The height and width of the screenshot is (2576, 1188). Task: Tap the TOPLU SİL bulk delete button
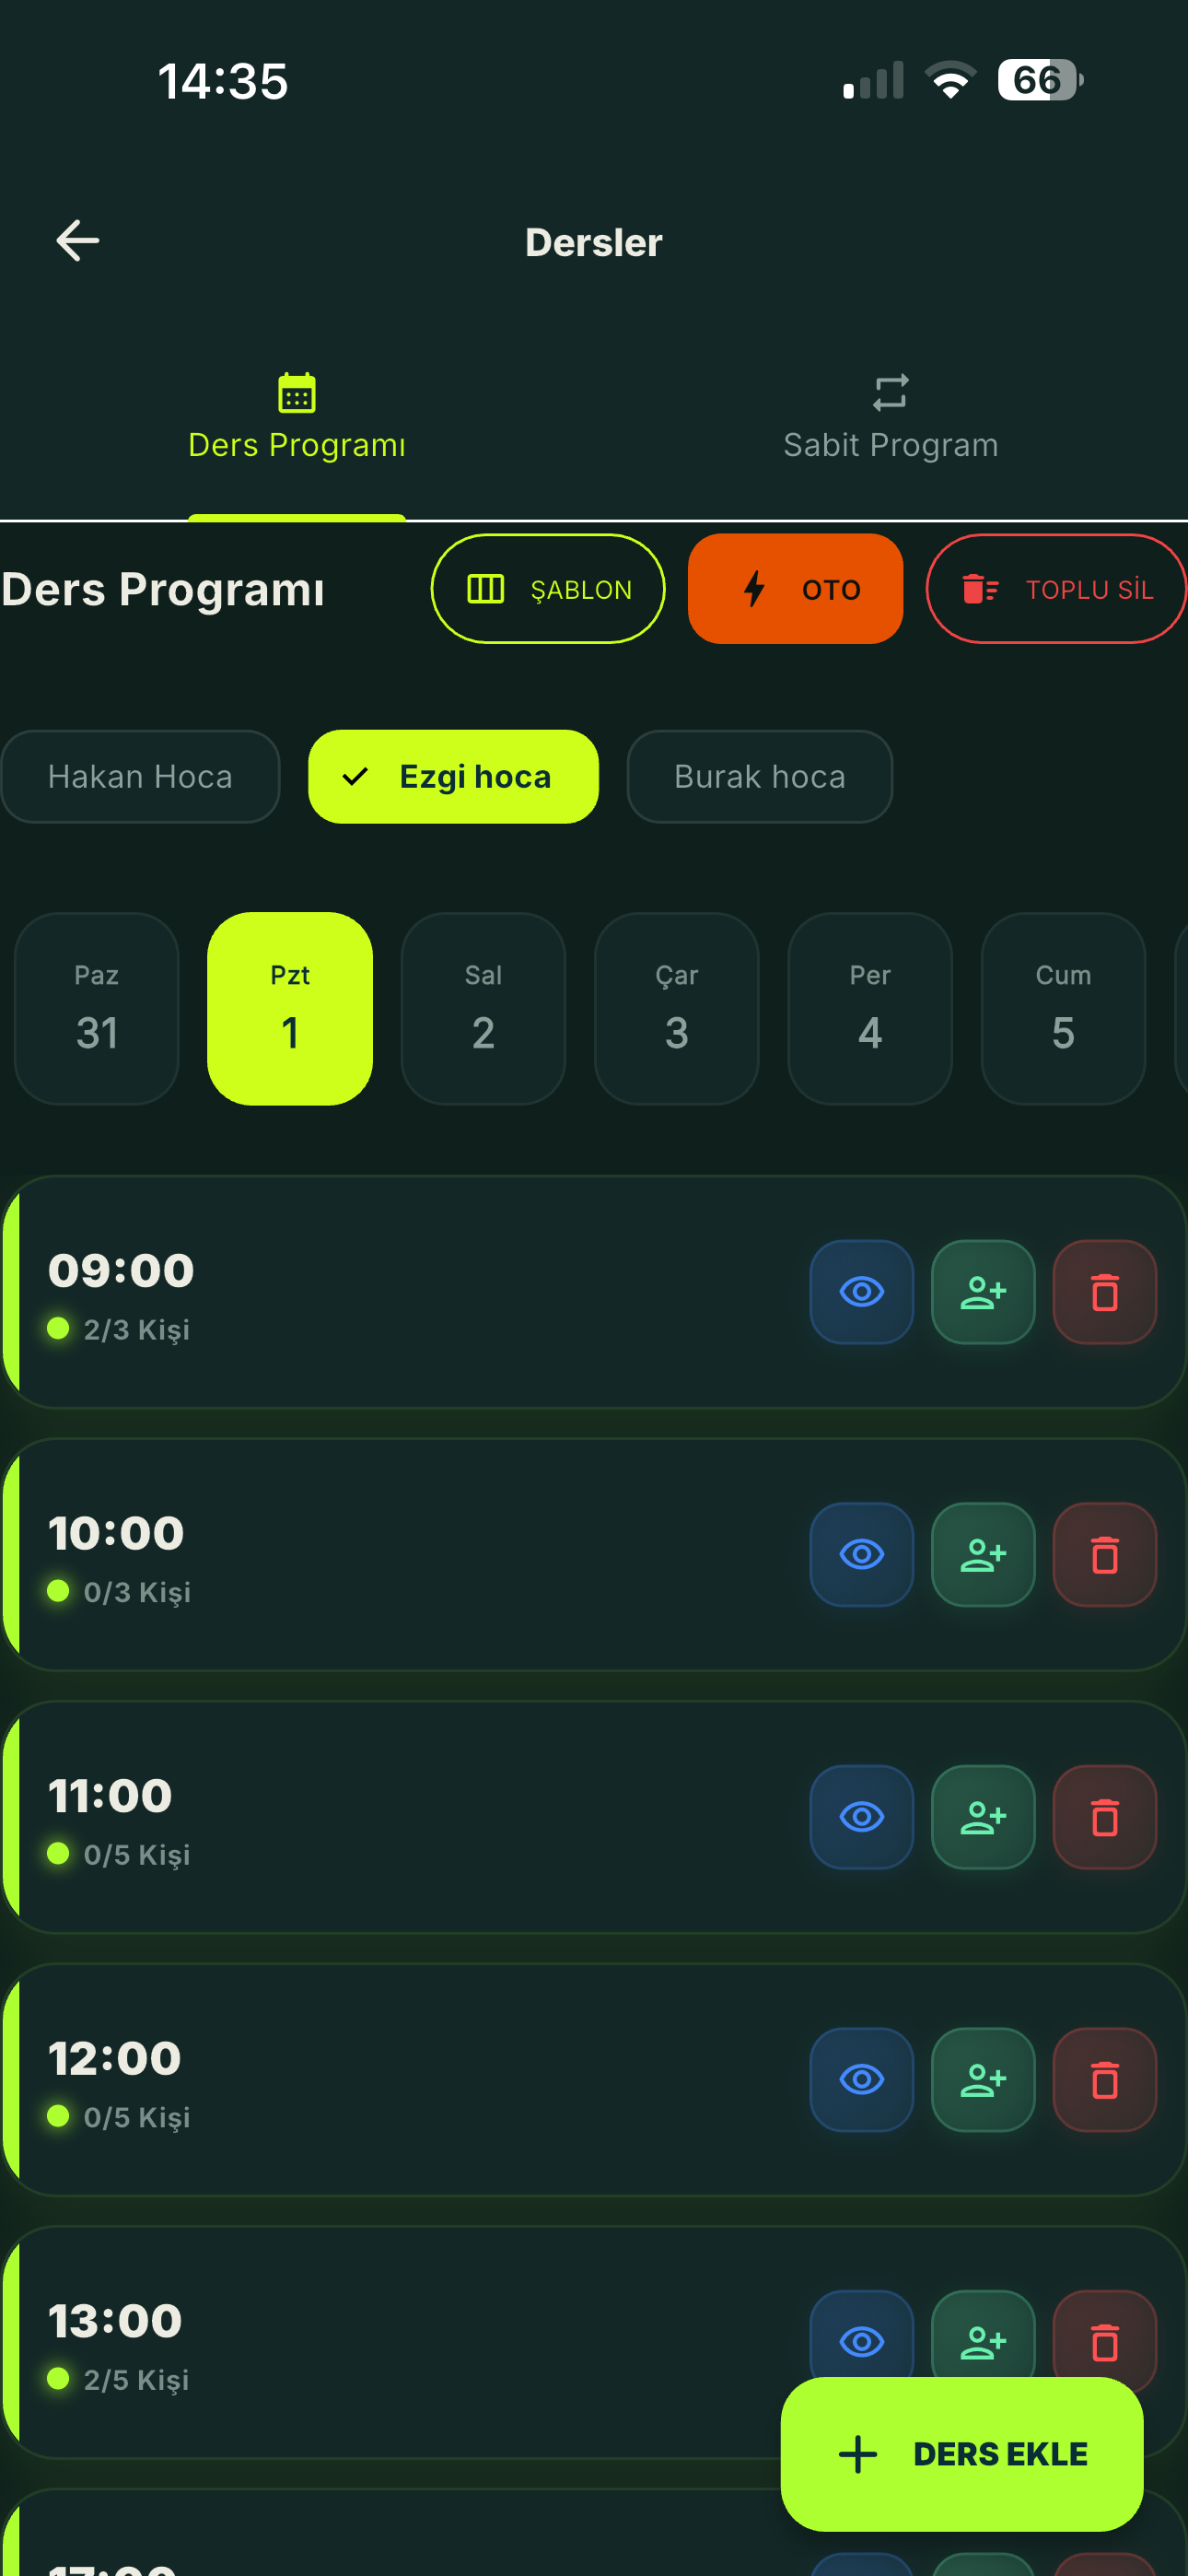pyautogui.click(x=1057, y=589)
